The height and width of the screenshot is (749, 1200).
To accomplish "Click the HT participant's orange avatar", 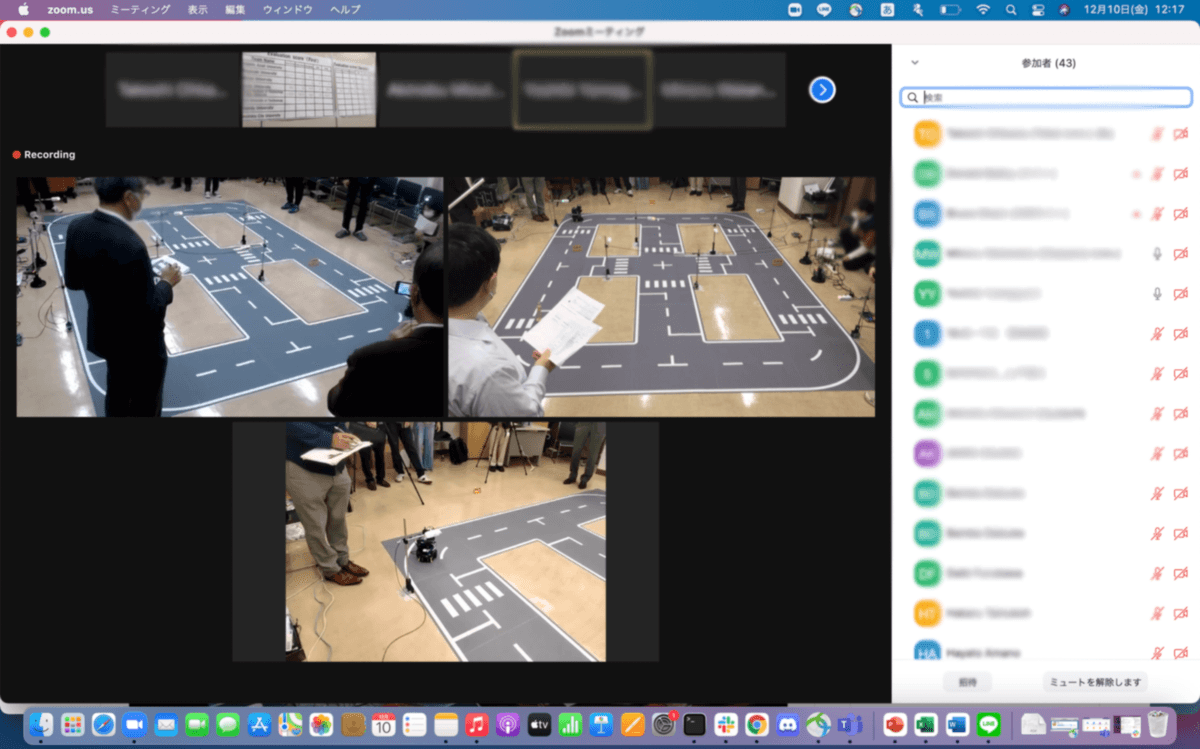I will [928, 613].
